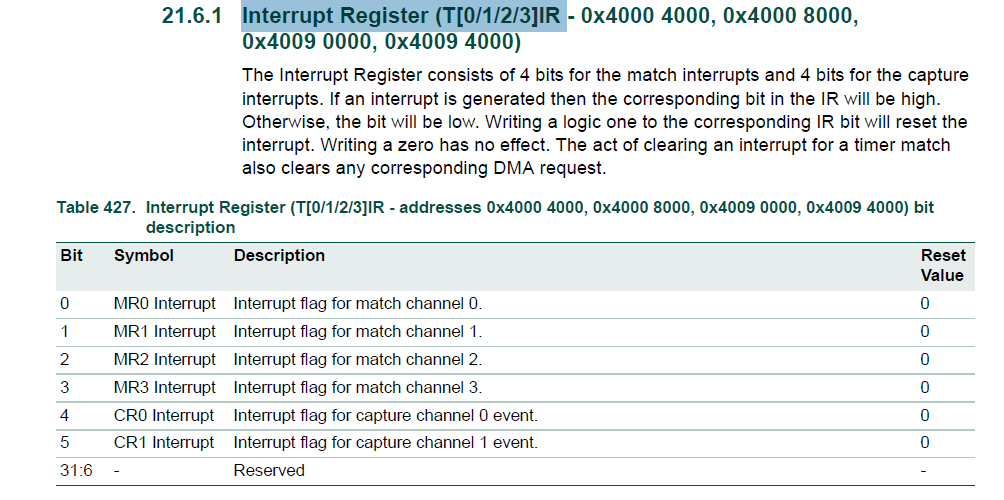Select the "CR1 Interrupt" symbol cell
Screen dimensions: 1004x500
click(x=164, y=442)
